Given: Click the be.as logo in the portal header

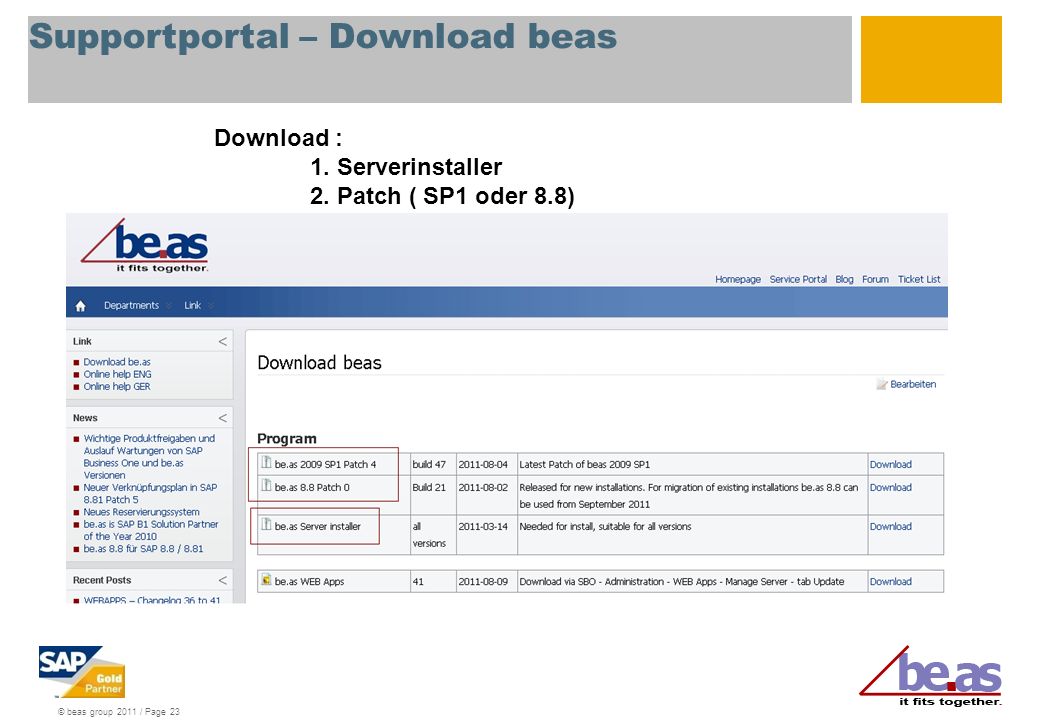Looking at the screenshot, I should tap(145, 247).
